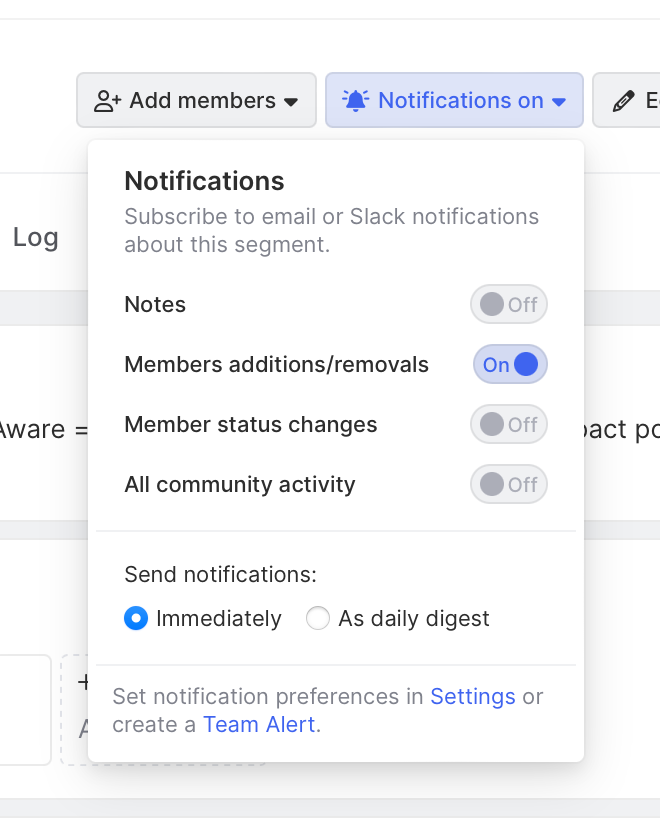Collapse the Notifications on dropdown caret
This screenshot has height=818, width=660.
(x=559, y=102)
